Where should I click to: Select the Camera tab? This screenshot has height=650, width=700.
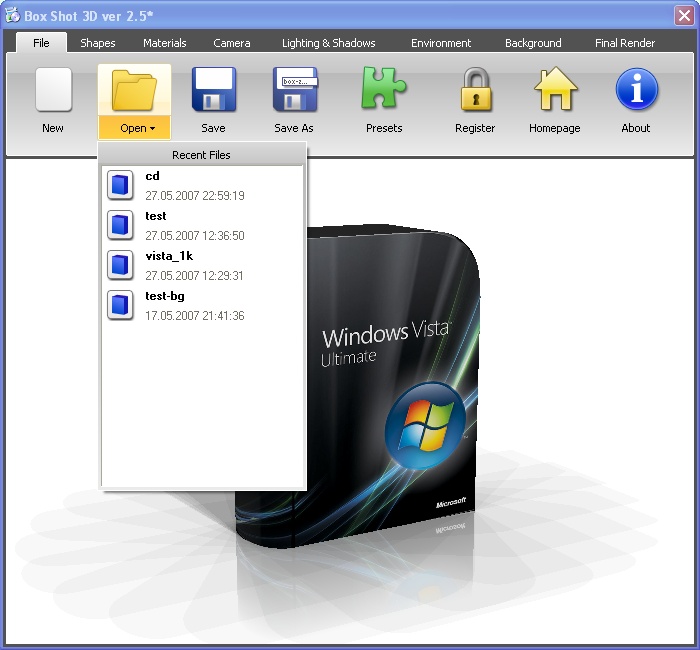click(231, 43)
